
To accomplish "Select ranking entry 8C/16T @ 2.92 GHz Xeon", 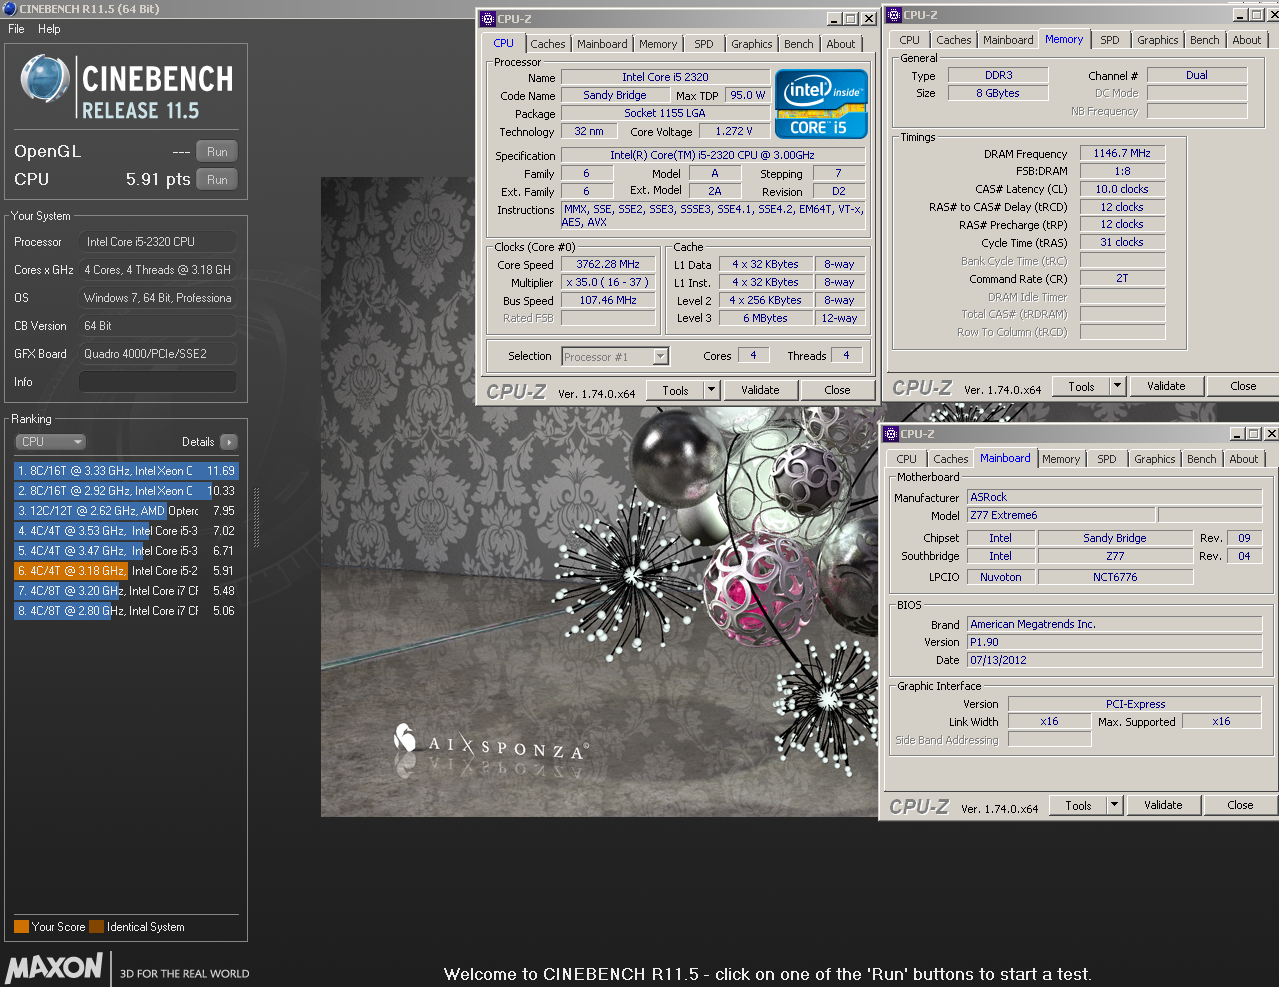I will 126,491.
